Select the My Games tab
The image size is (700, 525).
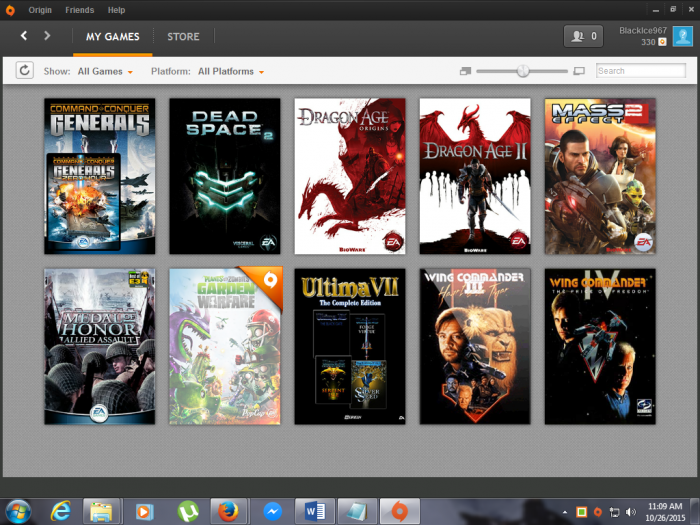point(112,37)
